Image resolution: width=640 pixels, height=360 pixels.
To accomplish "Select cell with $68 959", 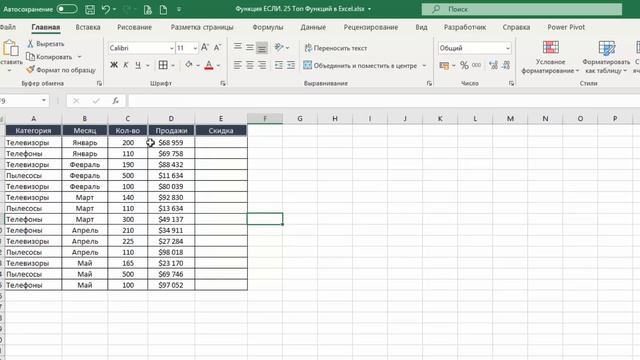I will click(x=171, y=142).
